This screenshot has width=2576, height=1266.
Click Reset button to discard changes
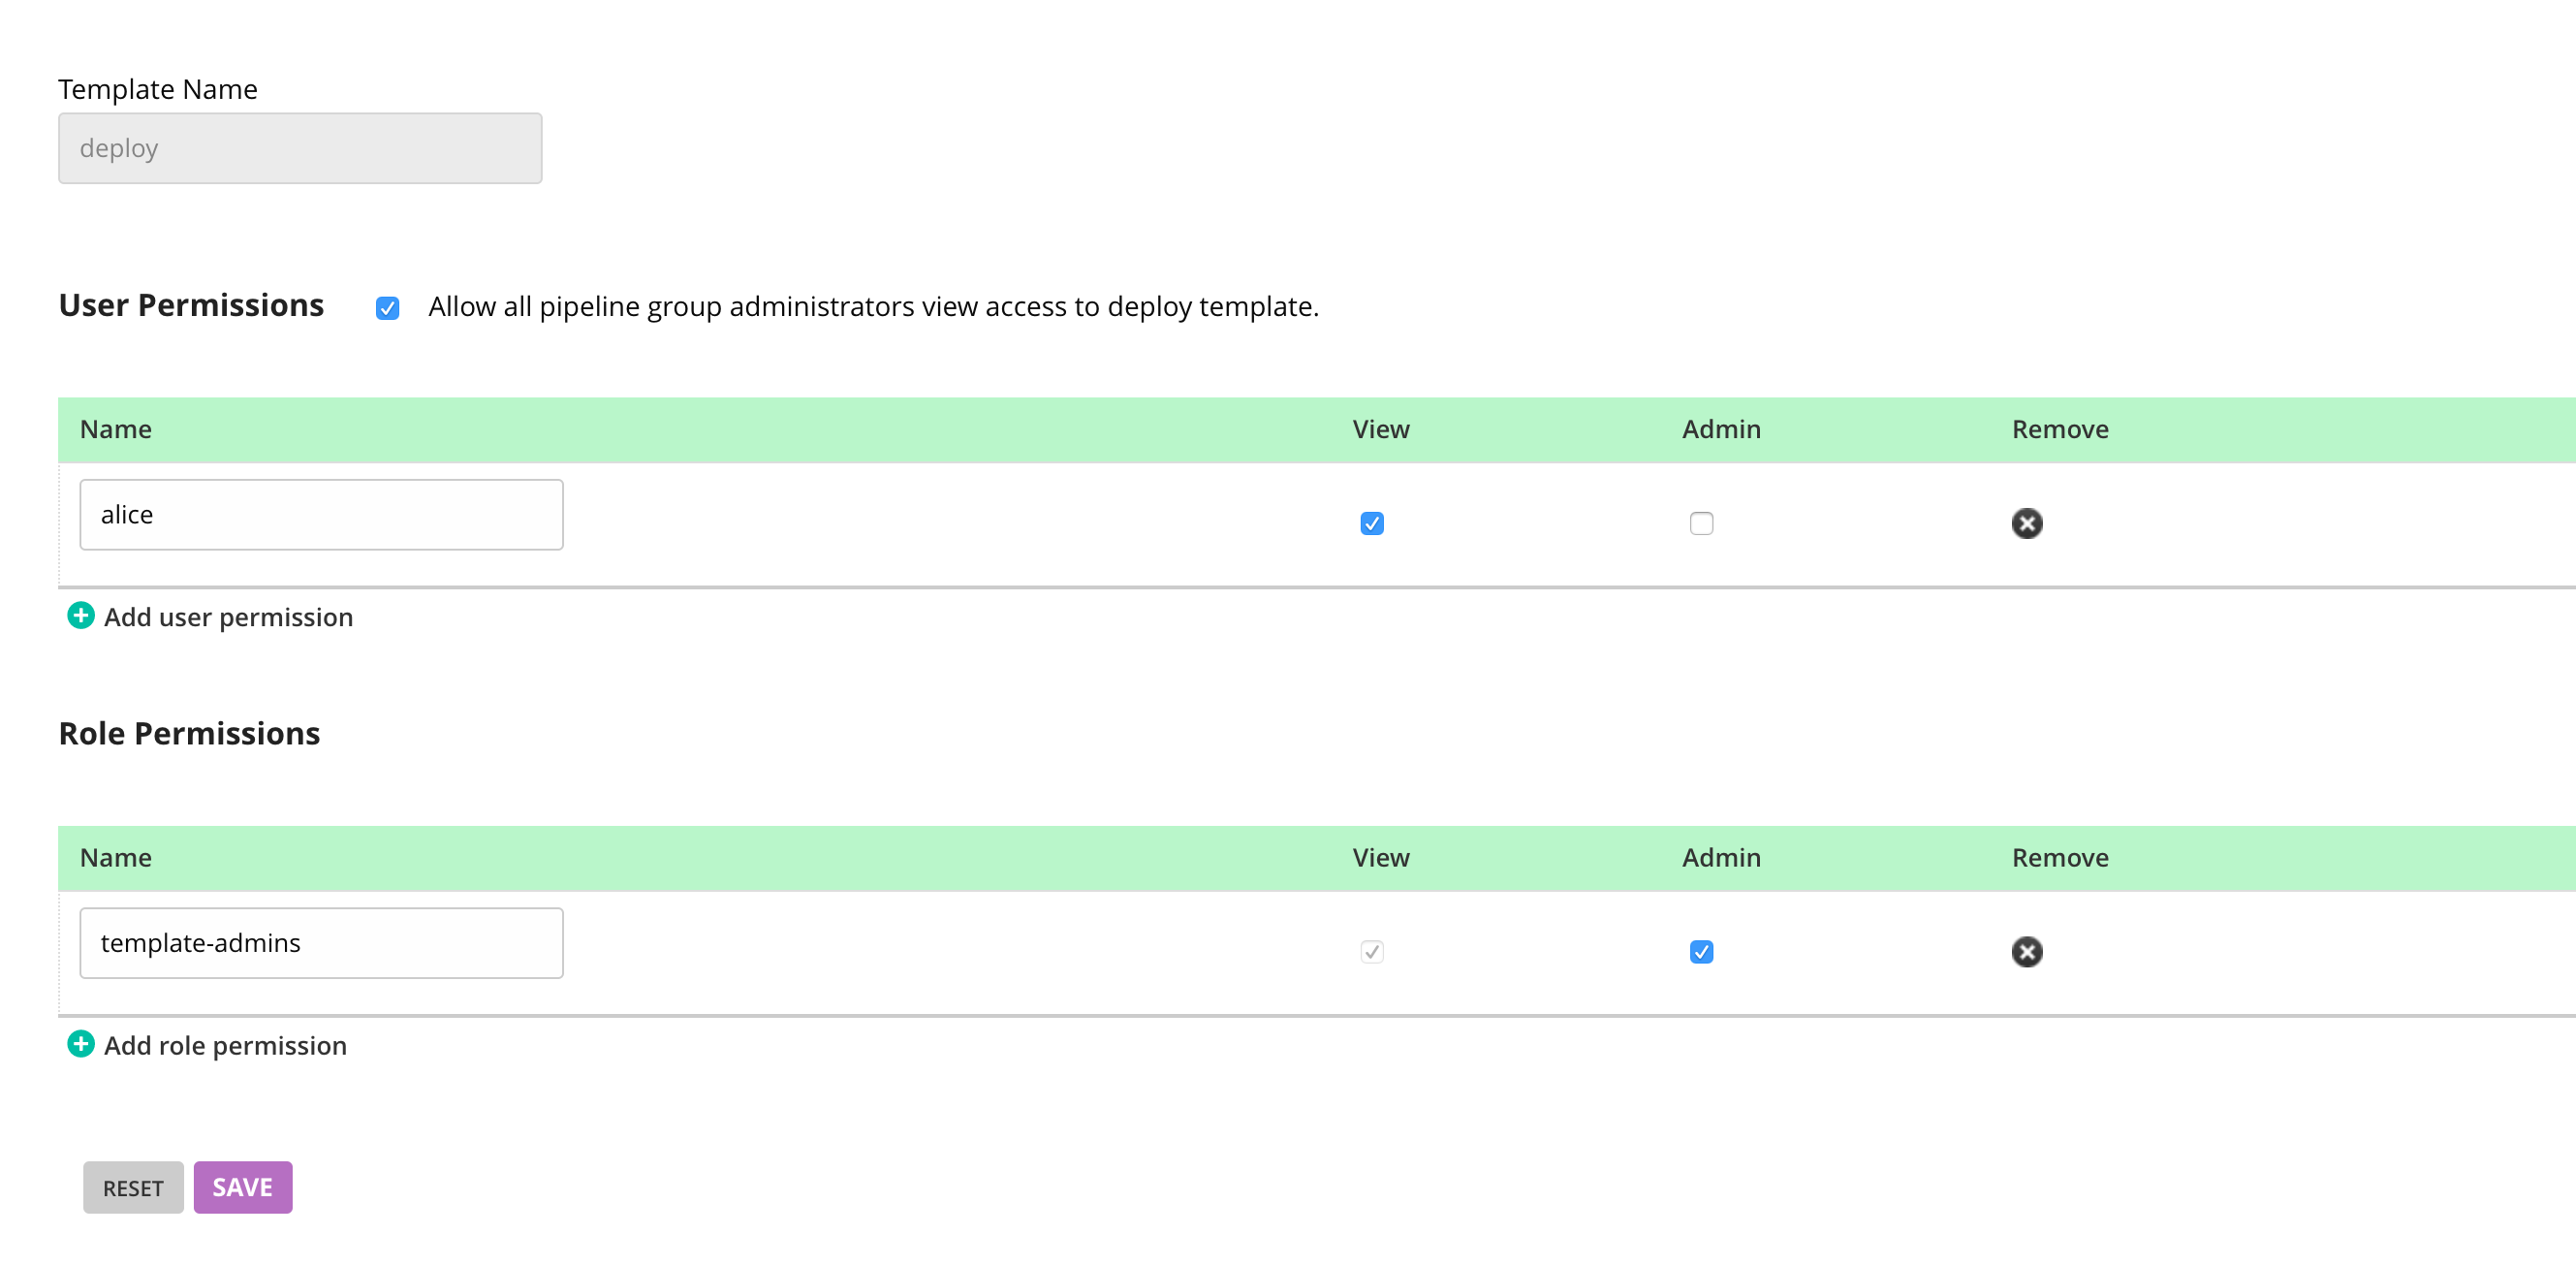[133, 1187]
